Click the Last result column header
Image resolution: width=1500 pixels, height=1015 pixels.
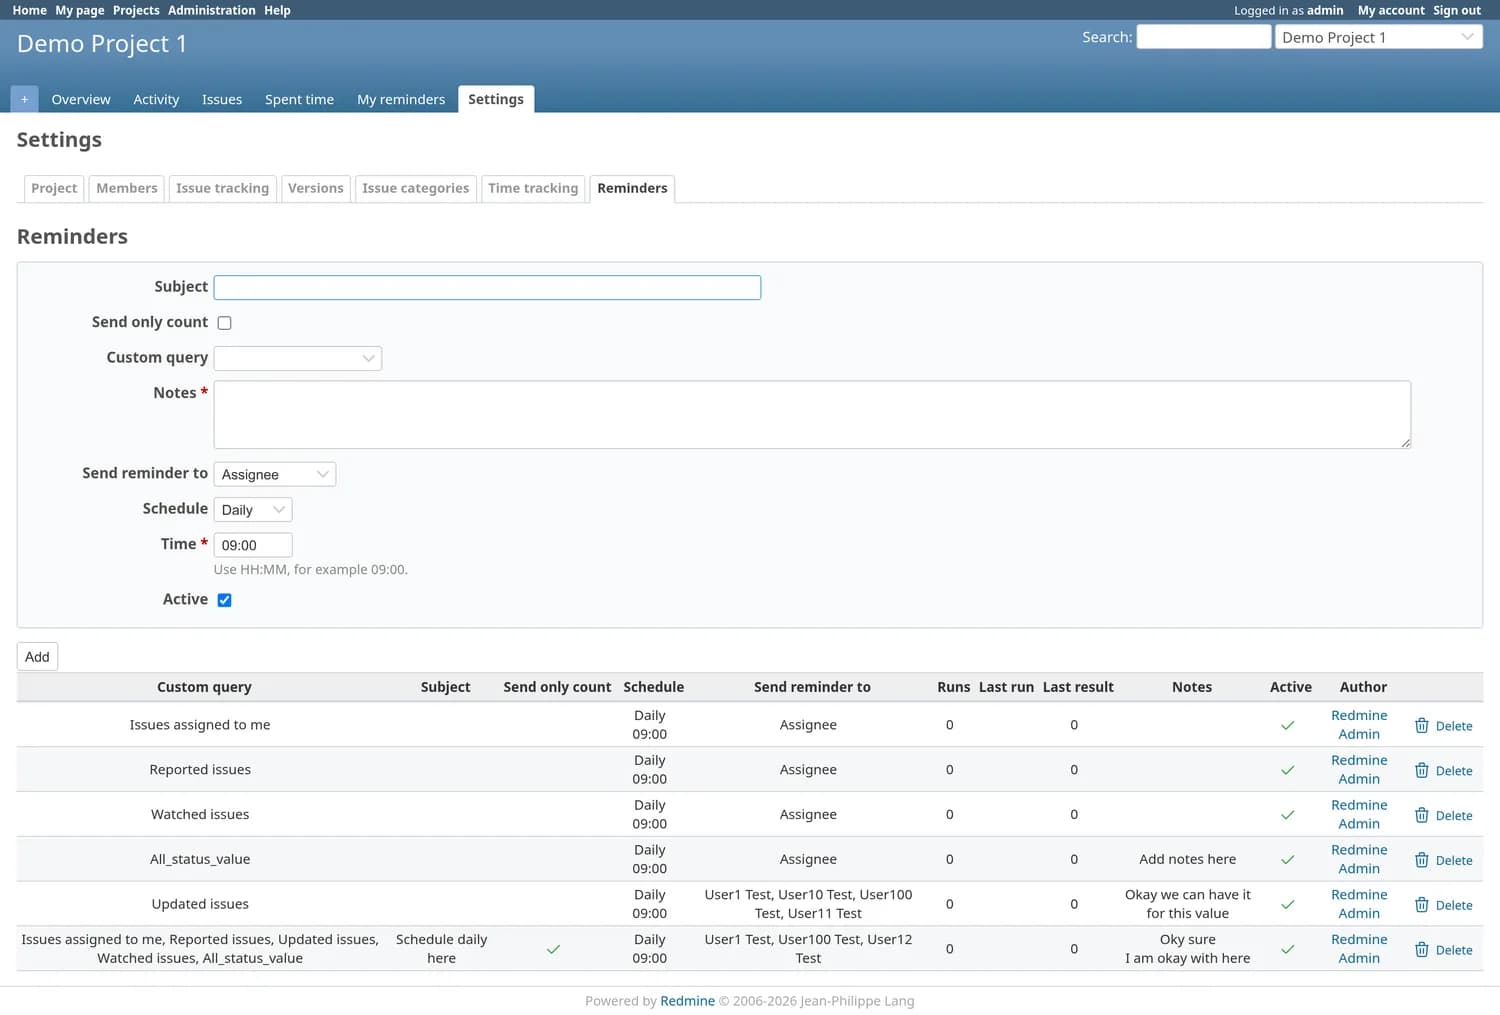point(1078,687)
